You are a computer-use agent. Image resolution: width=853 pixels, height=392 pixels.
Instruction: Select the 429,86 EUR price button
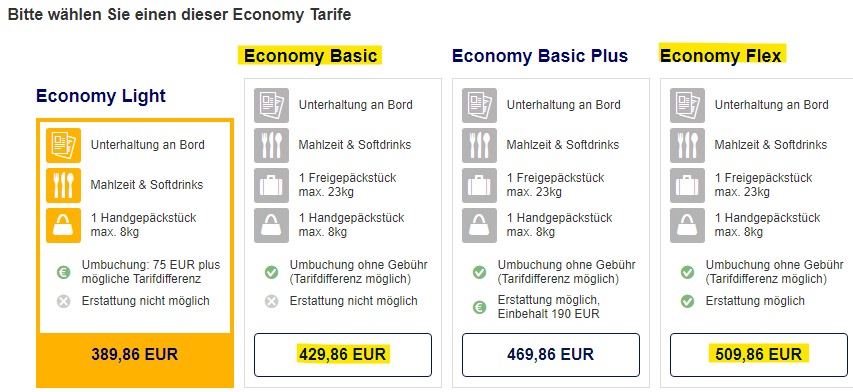click(343, 355)
